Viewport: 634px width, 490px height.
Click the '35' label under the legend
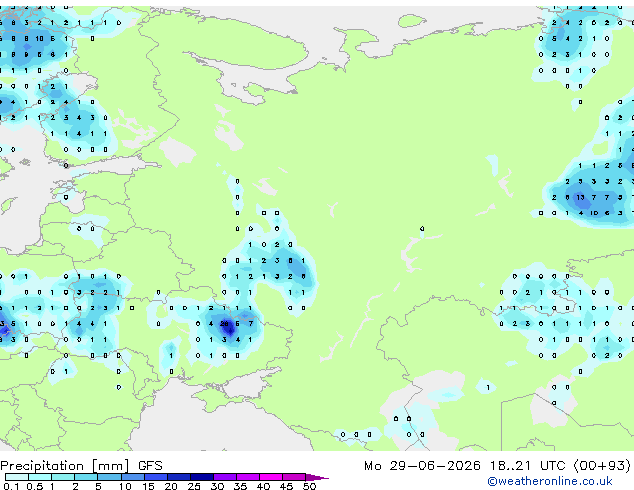point(240,486)
